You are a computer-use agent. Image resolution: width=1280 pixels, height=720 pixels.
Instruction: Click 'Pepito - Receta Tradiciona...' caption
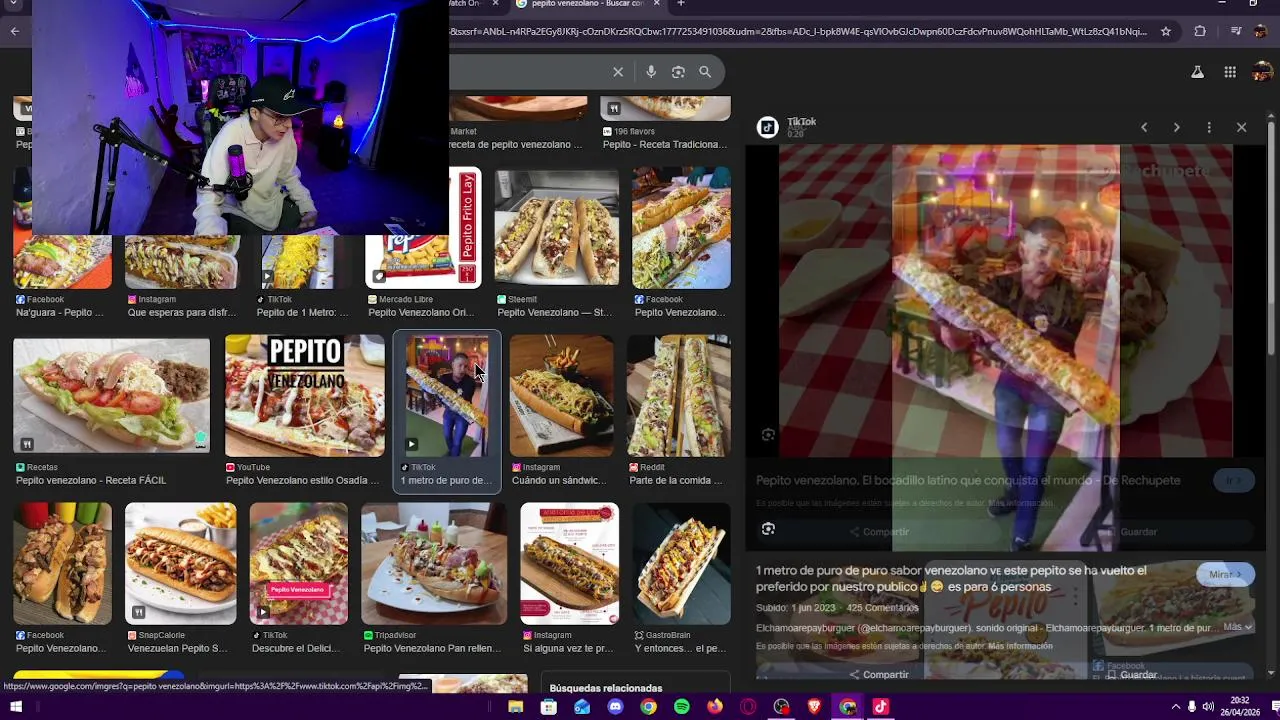[x=665, y=144]
